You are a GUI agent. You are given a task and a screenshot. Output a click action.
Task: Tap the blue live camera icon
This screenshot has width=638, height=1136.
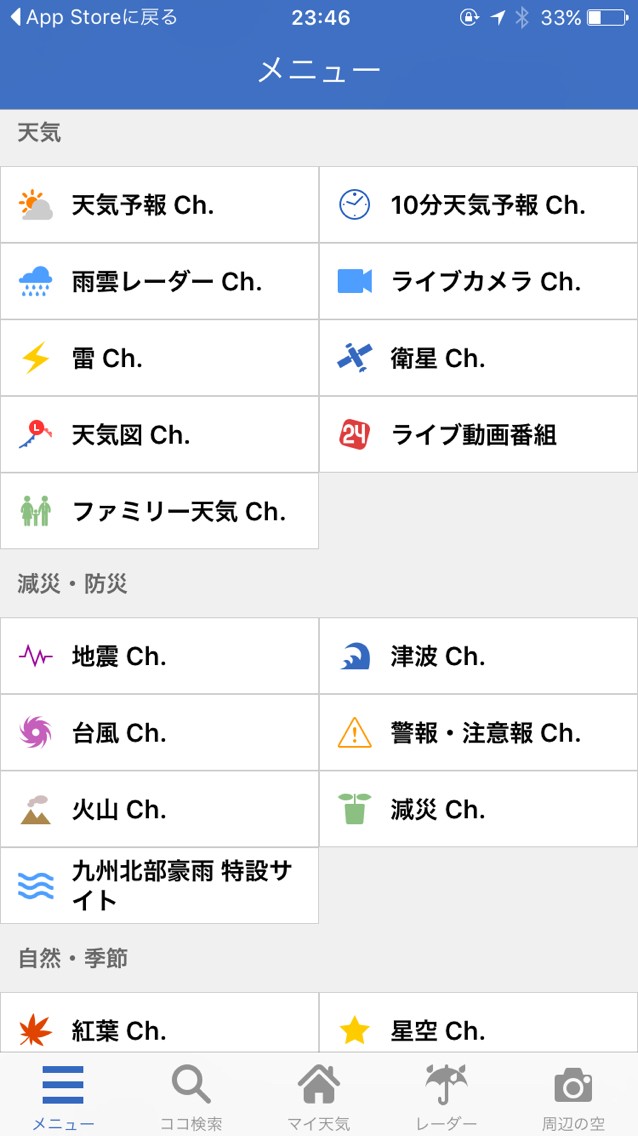(x=354, y=282)
